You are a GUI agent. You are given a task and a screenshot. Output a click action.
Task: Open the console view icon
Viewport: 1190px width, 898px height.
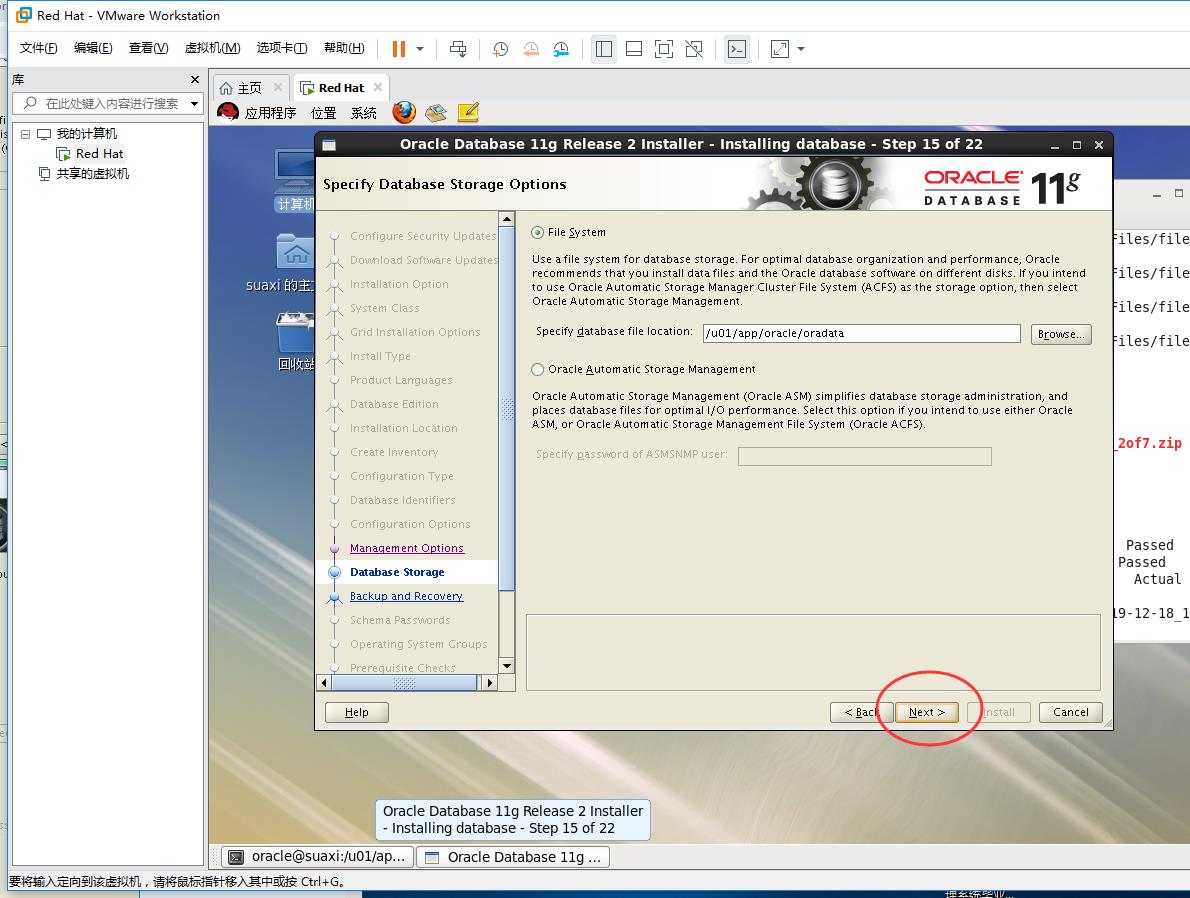click(x=736, y=49)
